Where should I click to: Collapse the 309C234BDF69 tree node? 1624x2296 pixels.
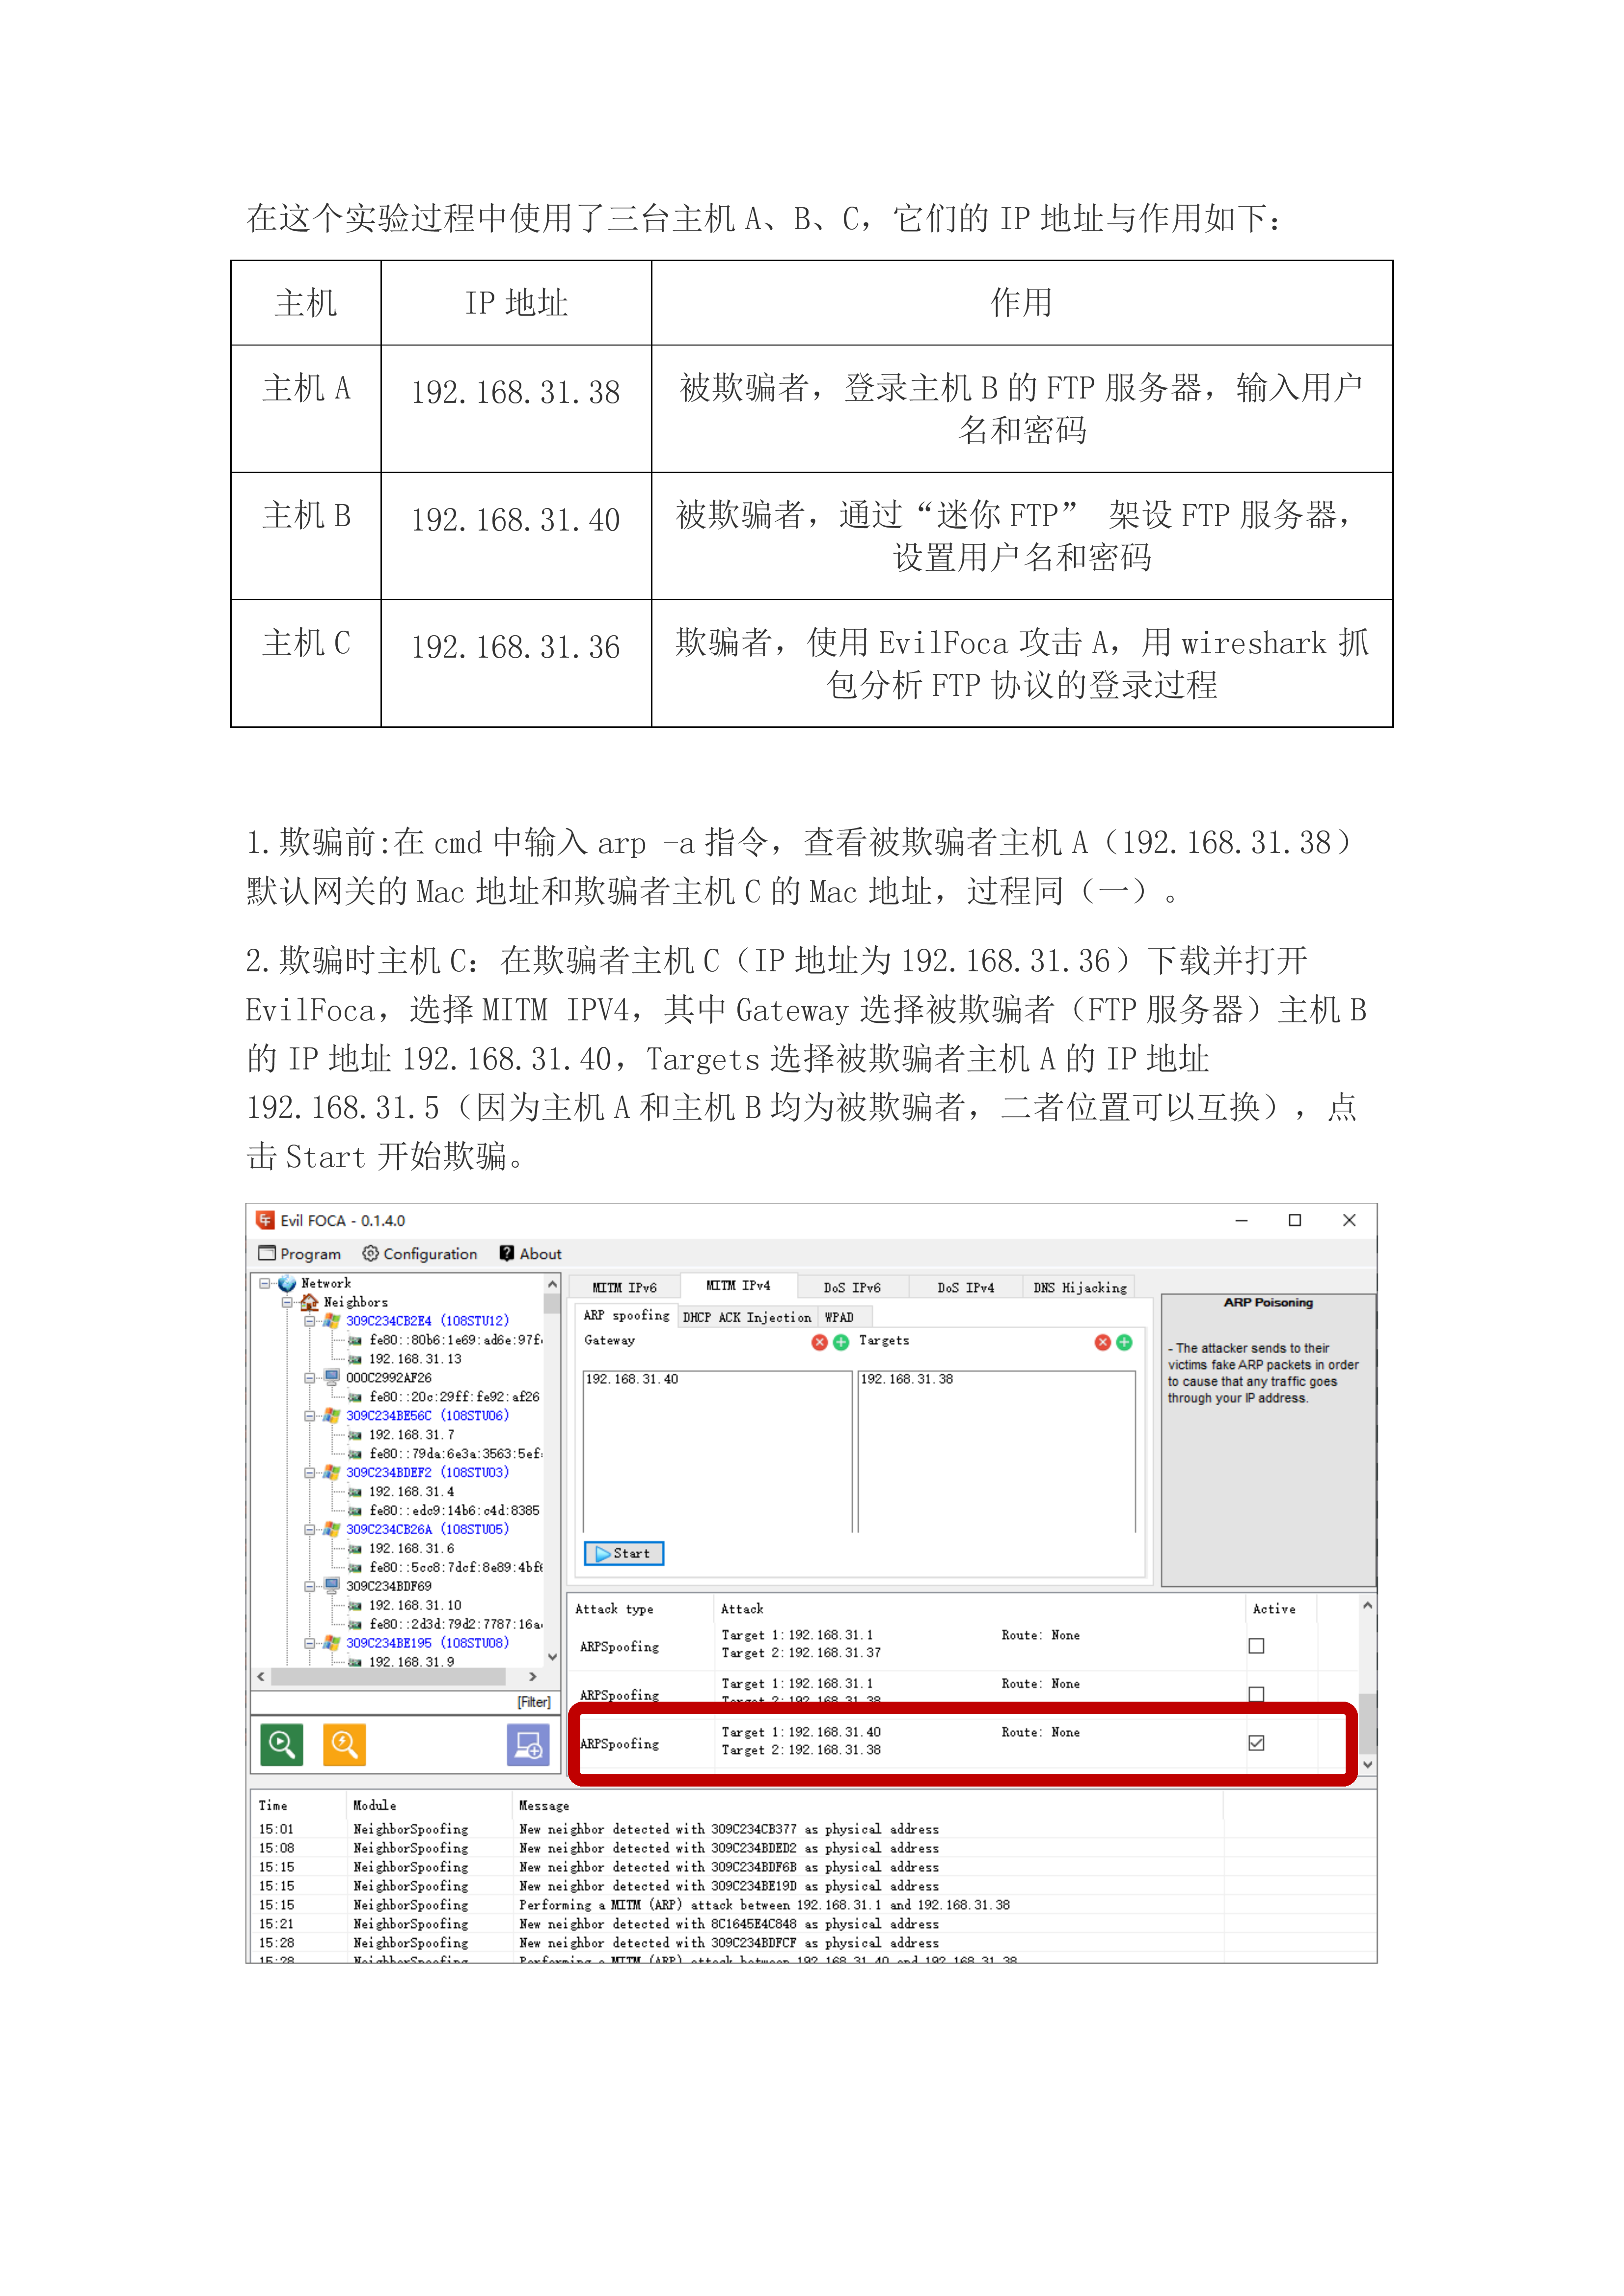310,1586
